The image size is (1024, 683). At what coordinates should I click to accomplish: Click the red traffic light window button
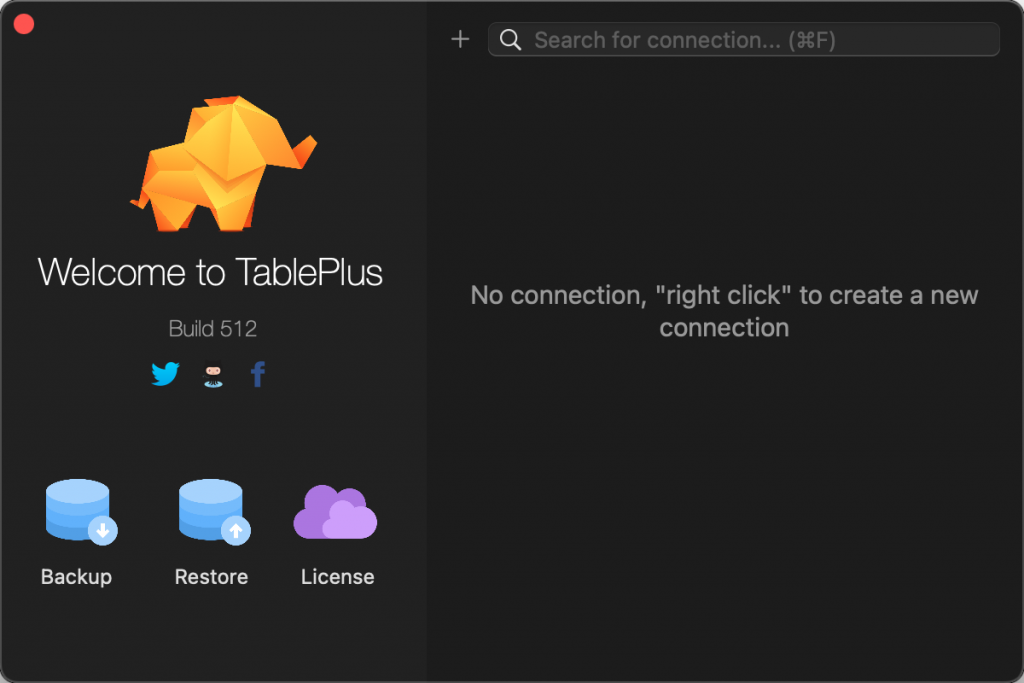pos(23,23)
